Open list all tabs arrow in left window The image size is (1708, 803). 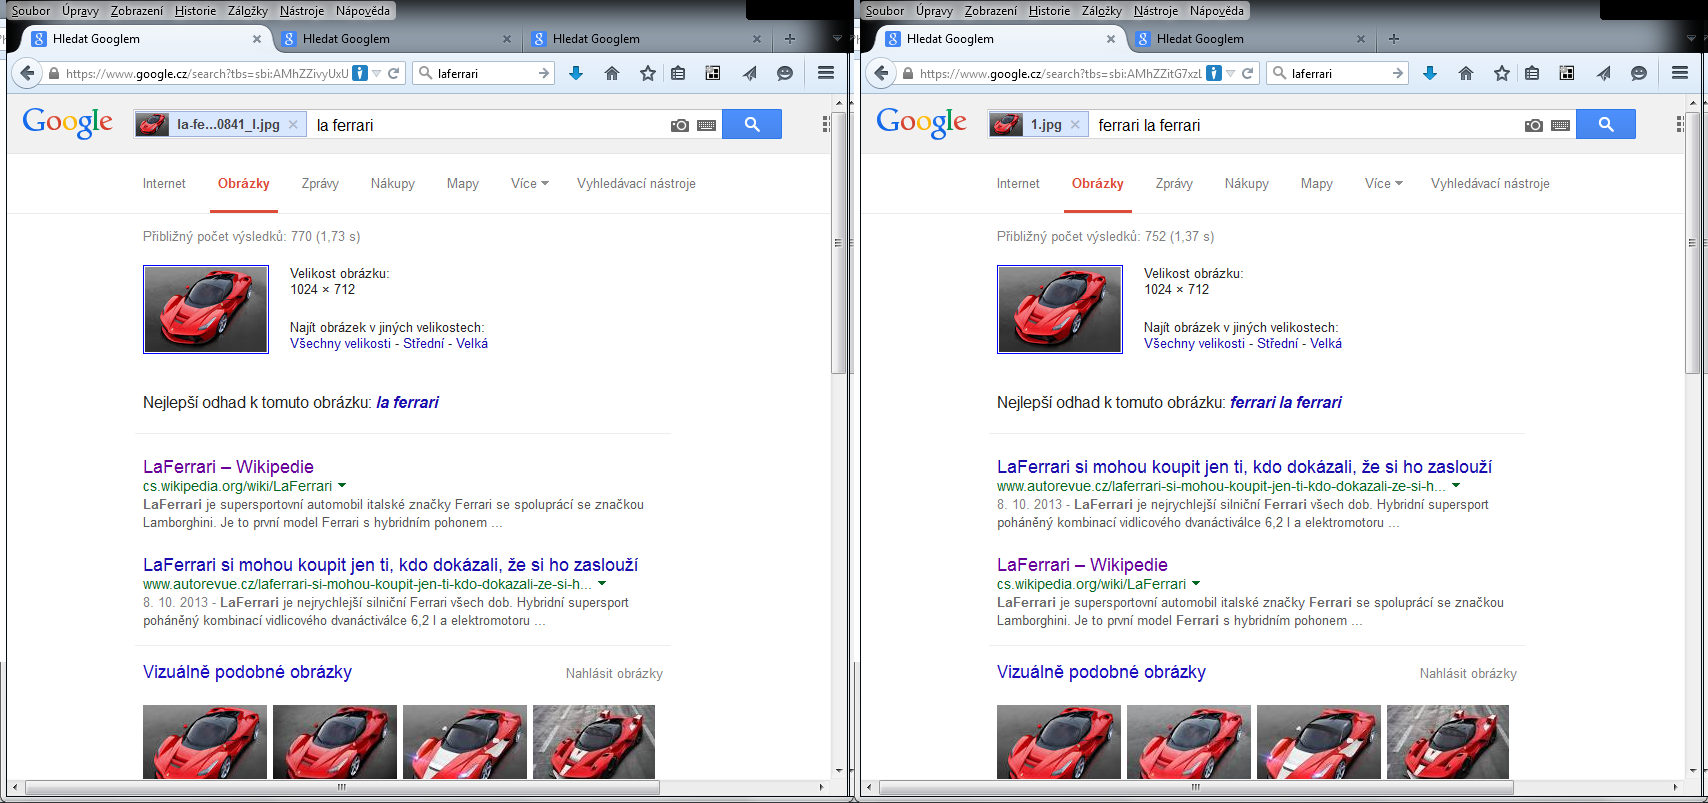pyautogui.click(x=838, y=39)
